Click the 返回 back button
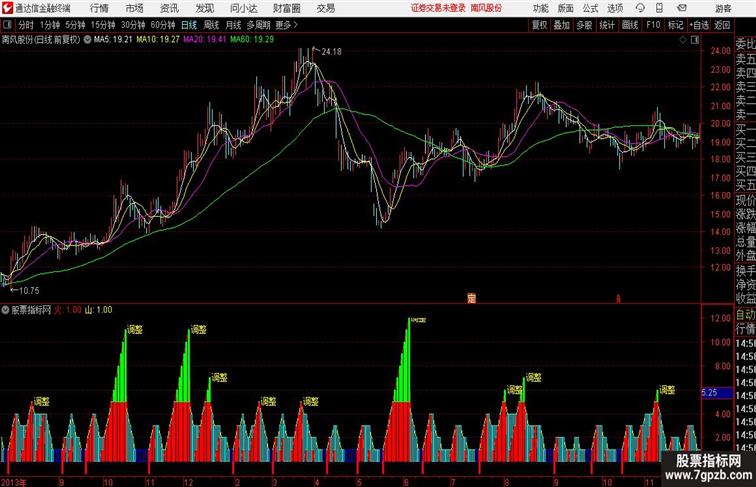 722,25
